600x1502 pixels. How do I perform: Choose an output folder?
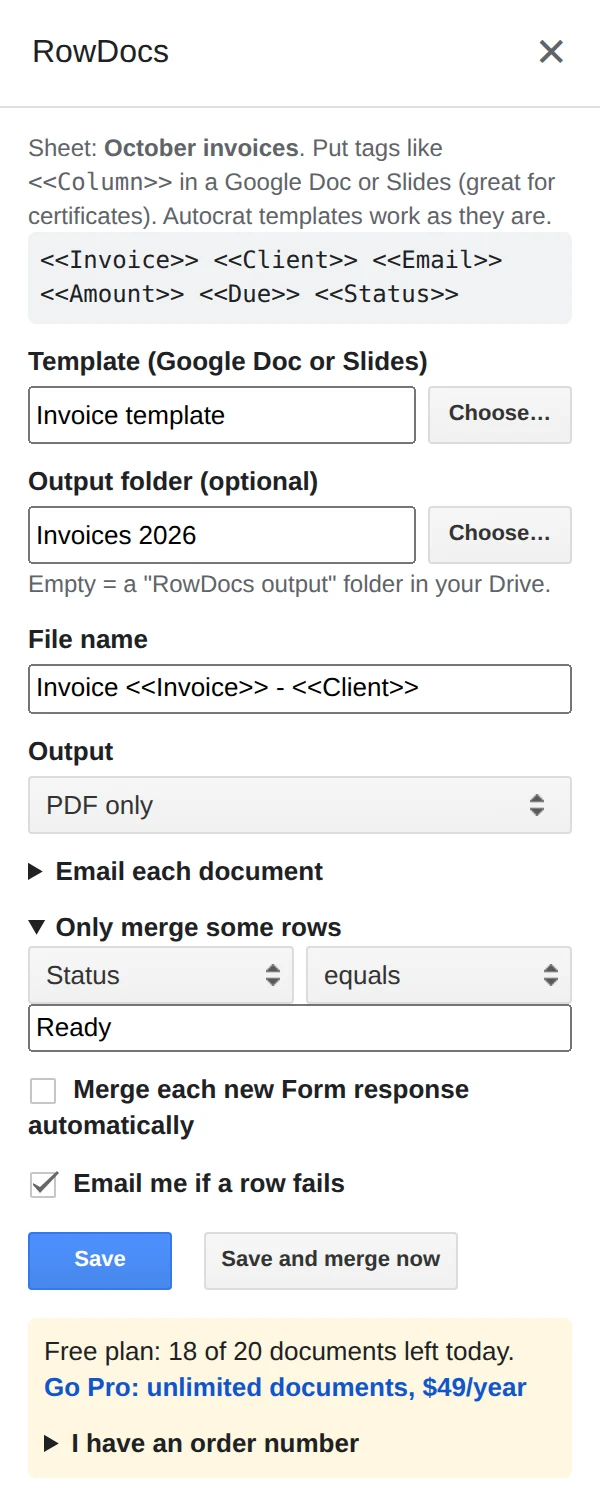tap(499, 534)
